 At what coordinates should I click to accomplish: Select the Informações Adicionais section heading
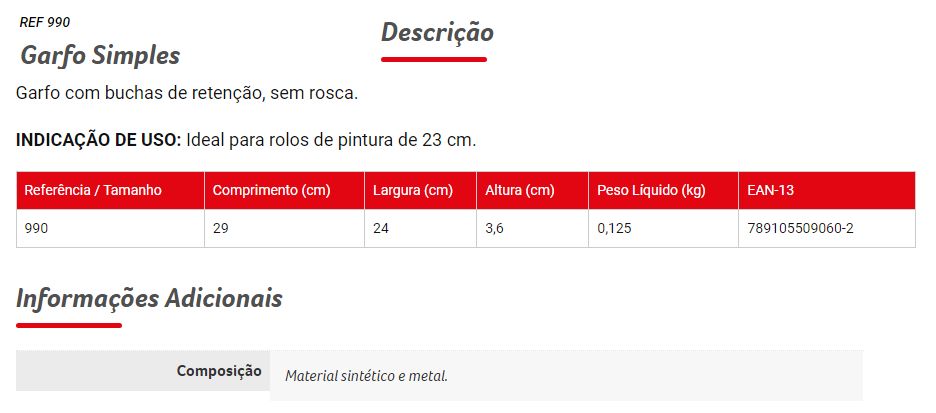point(149,298)
